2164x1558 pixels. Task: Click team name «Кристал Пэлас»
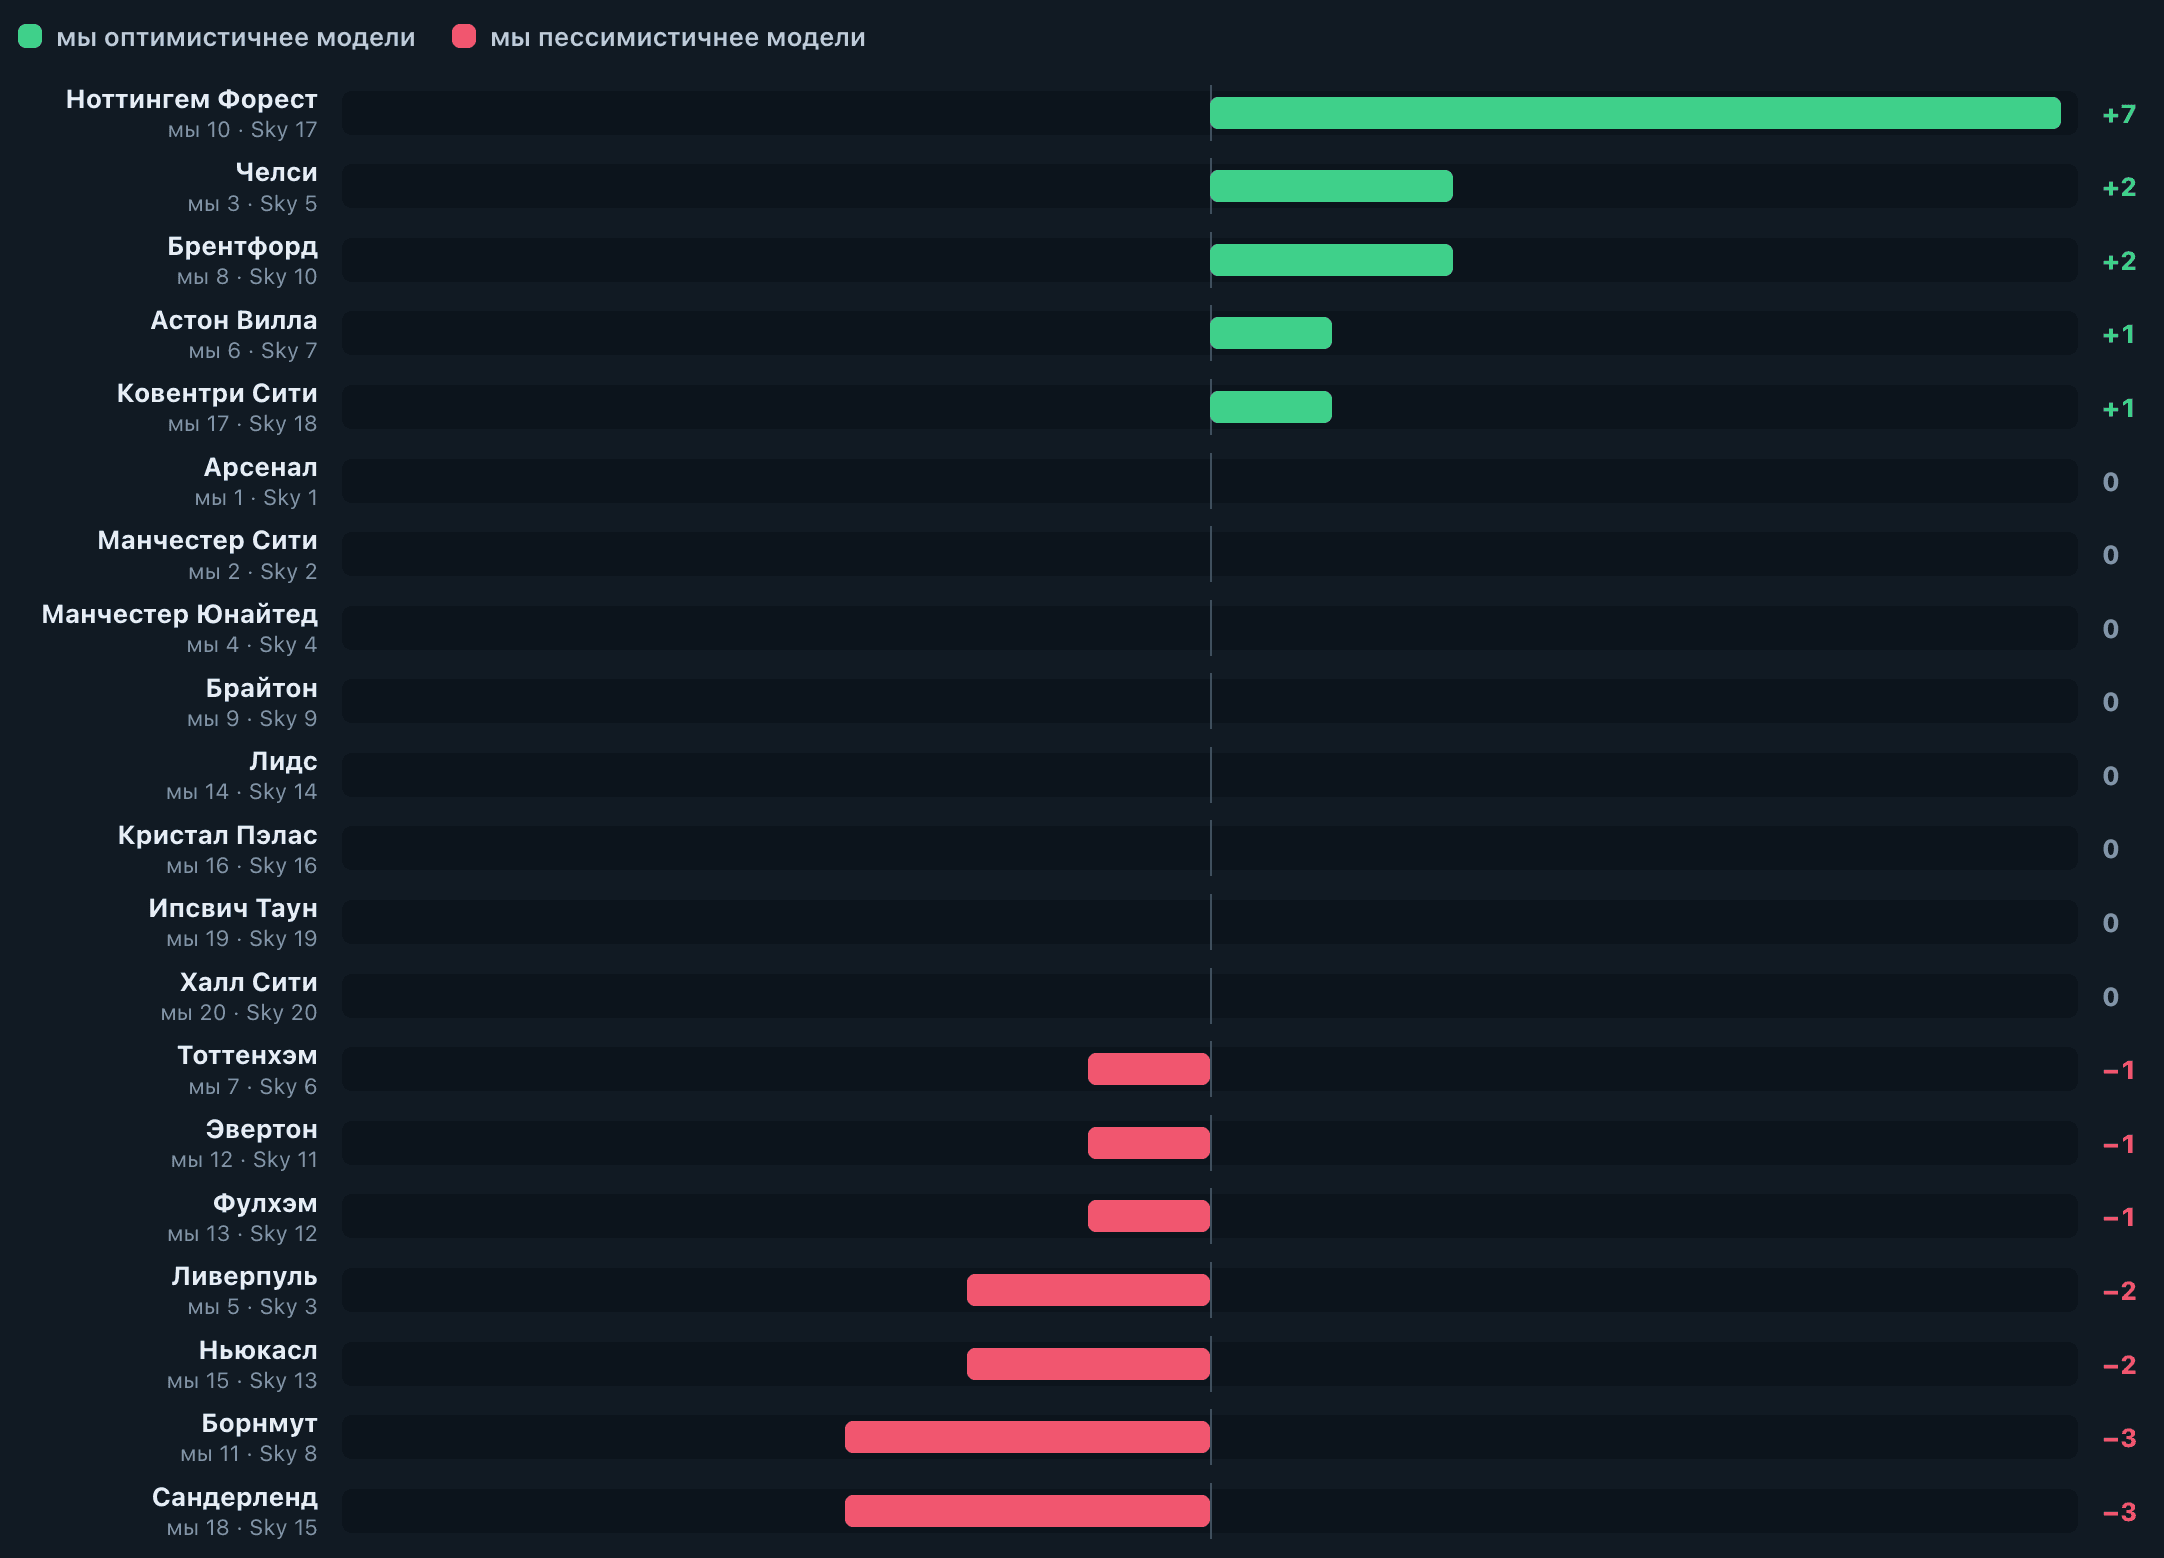tap(218, 835)
